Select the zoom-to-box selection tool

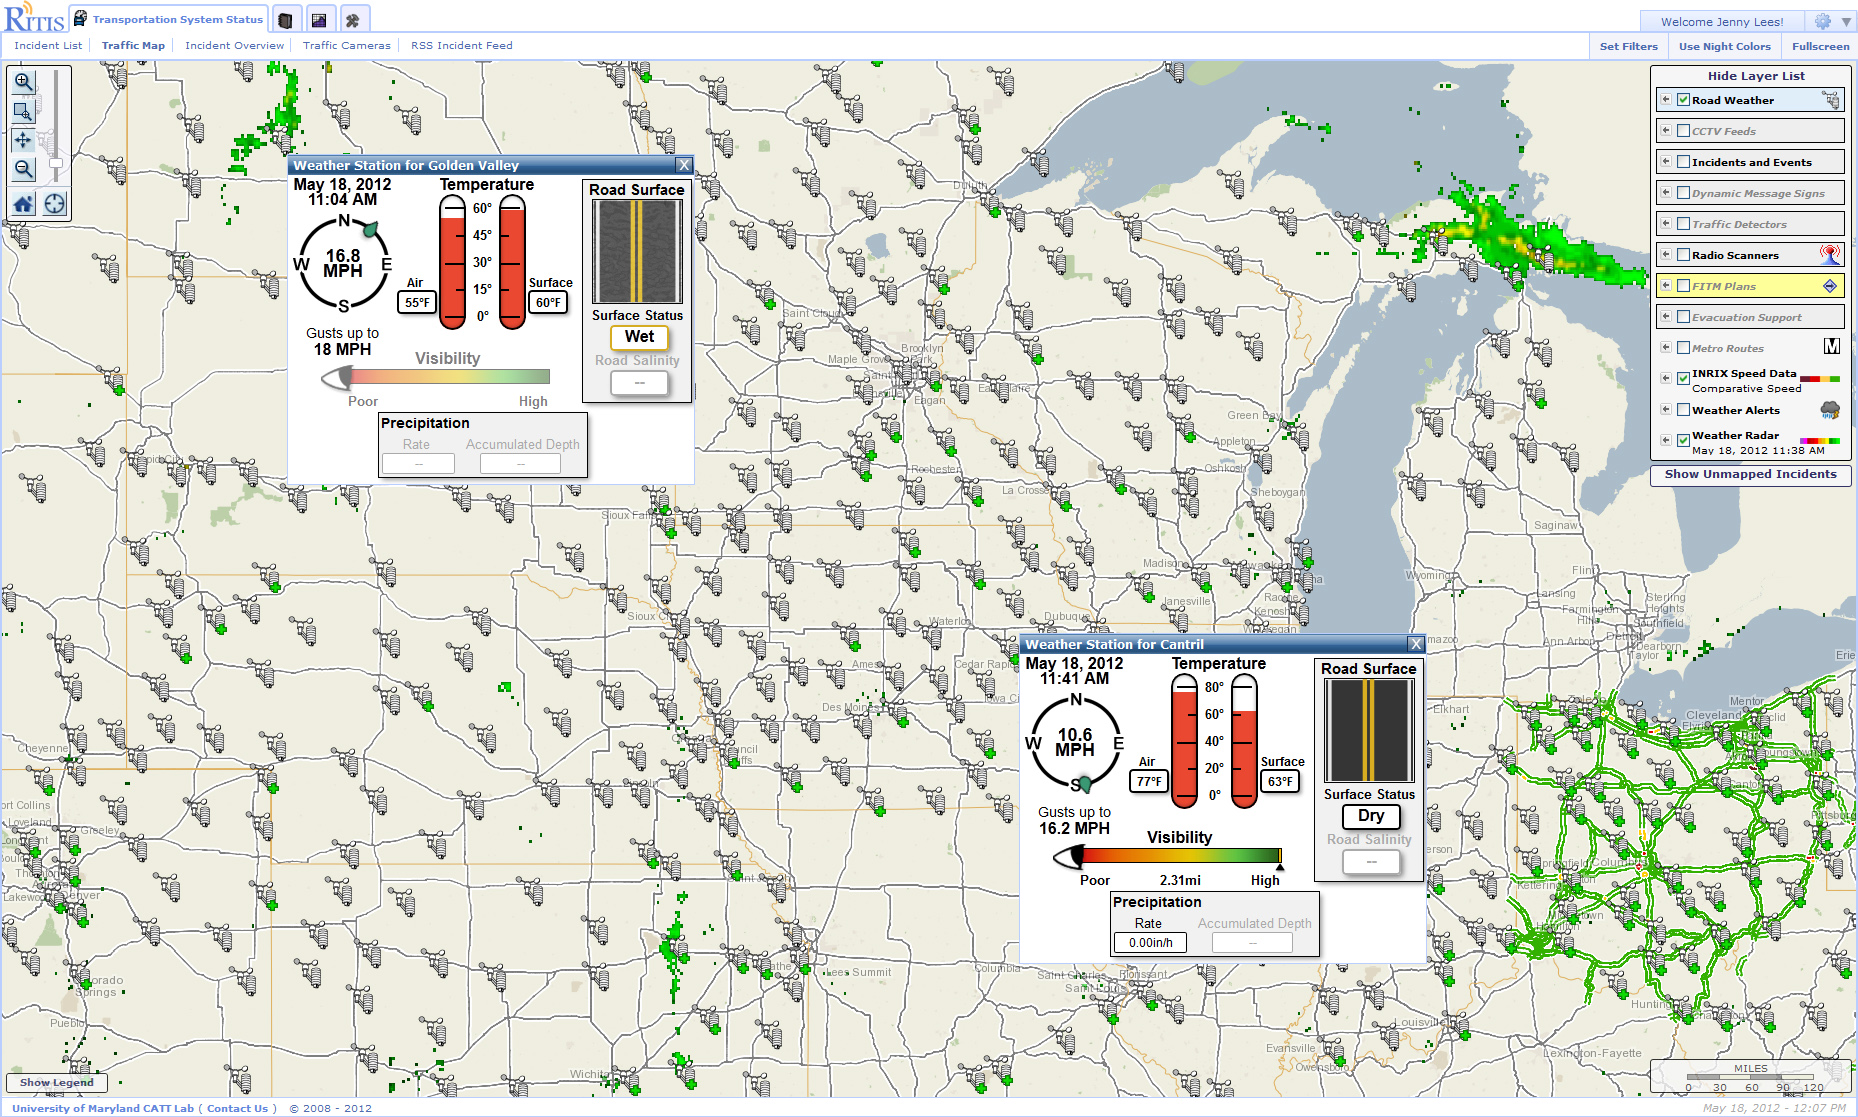coord(23,111)
